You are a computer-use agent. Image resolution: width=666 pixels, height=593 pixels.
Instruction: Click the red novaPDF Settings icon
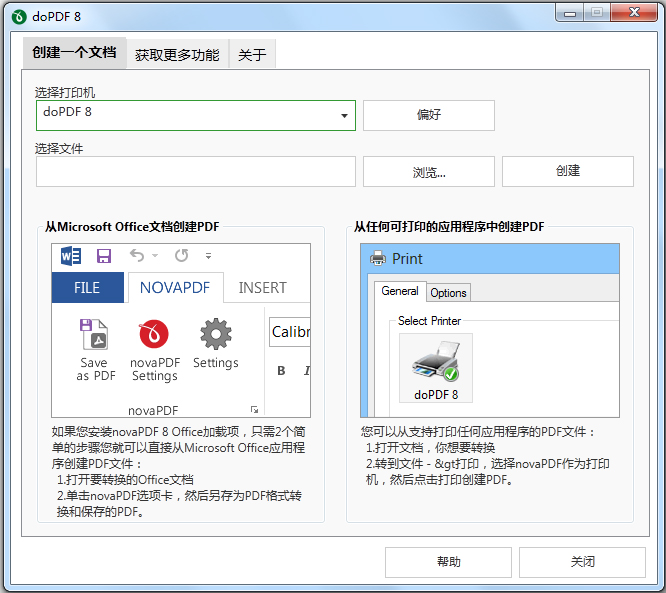tap(154, 334)
